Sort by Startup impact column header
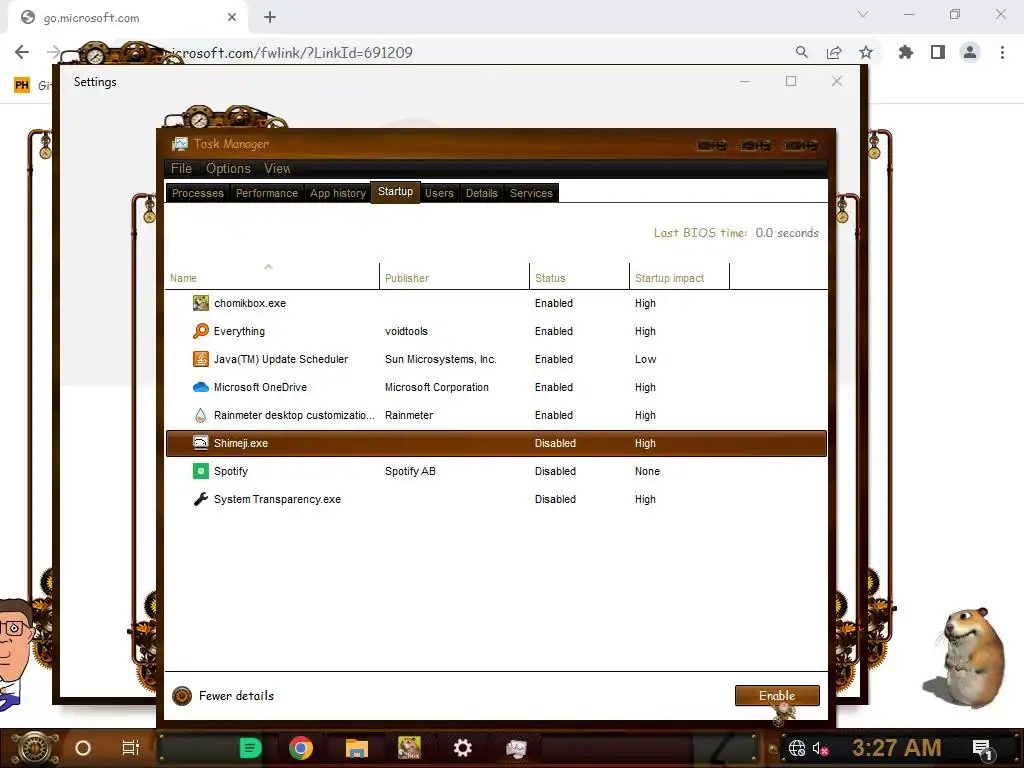This screenshot has width=1024, height=768. click(680, 277)
